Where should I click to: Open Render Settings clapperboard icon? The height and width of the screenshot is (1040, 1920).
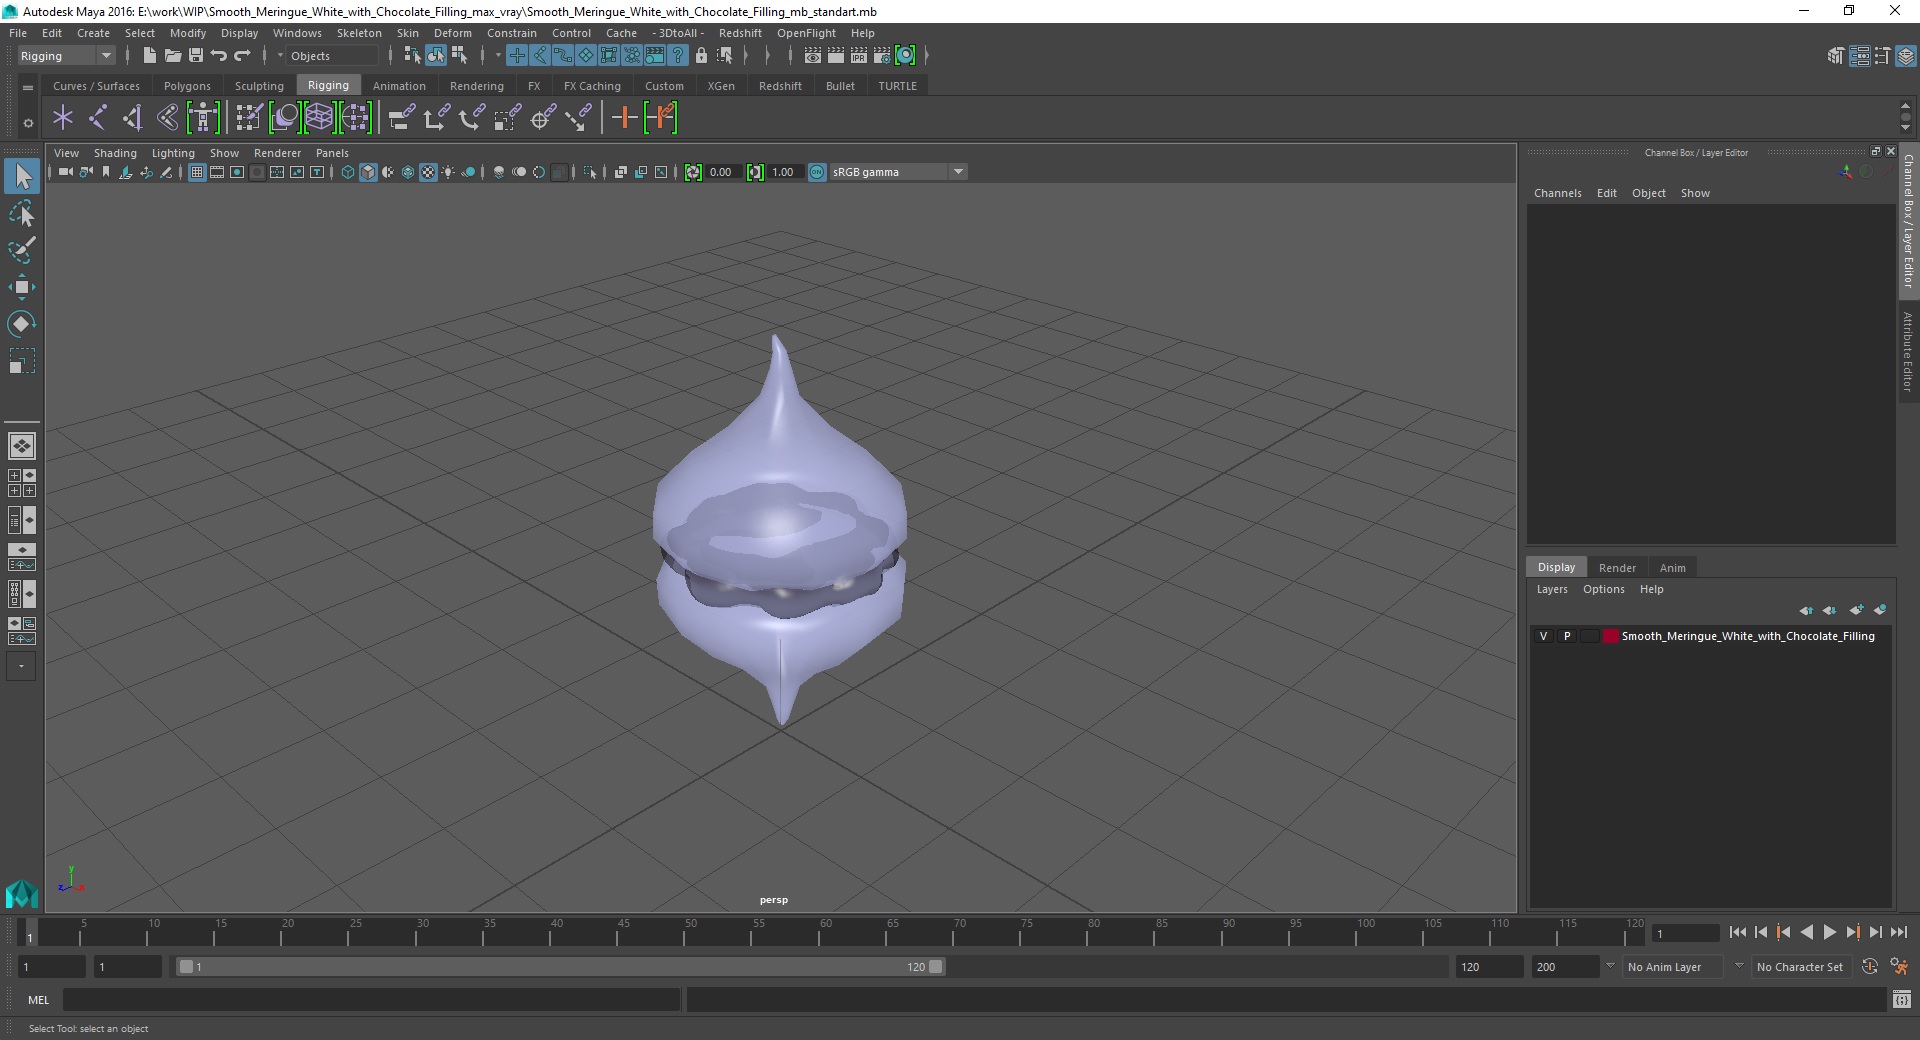pyautogui.click(x=882, y=56)
